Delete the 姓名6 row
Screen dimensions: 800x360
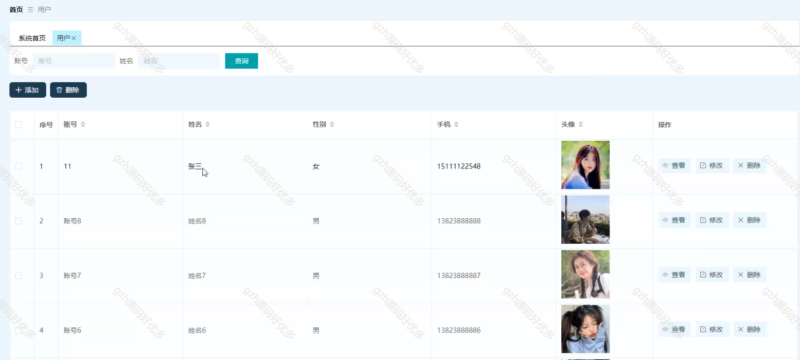point(749,329)
